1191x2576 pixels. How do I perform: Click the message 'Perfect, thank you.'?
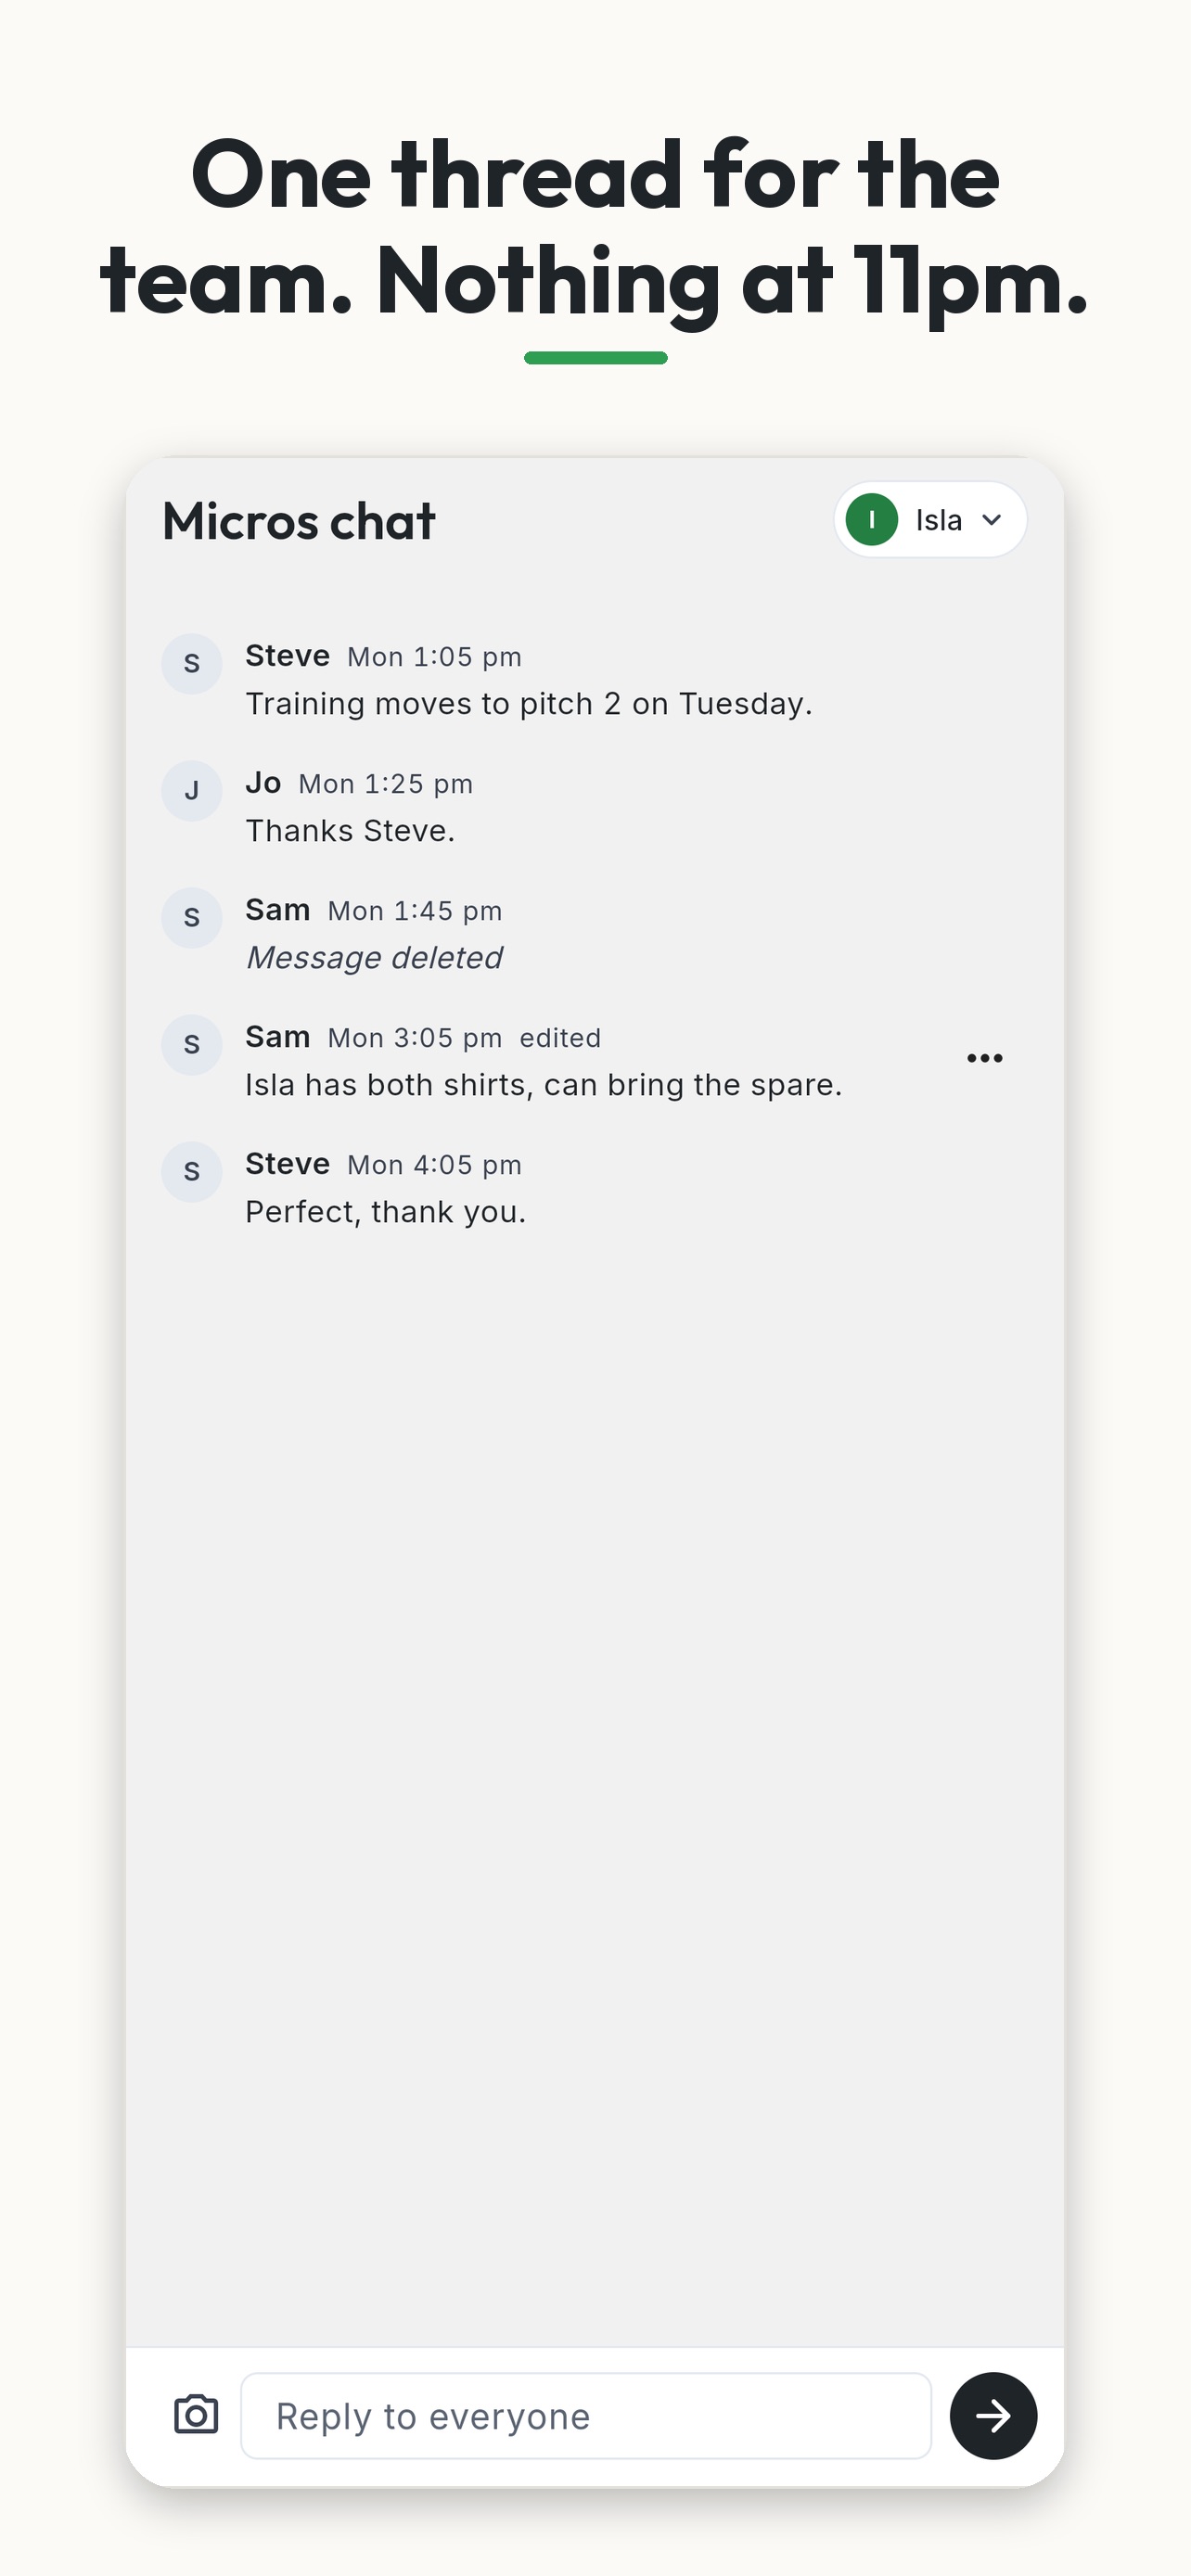point(386,1212)
